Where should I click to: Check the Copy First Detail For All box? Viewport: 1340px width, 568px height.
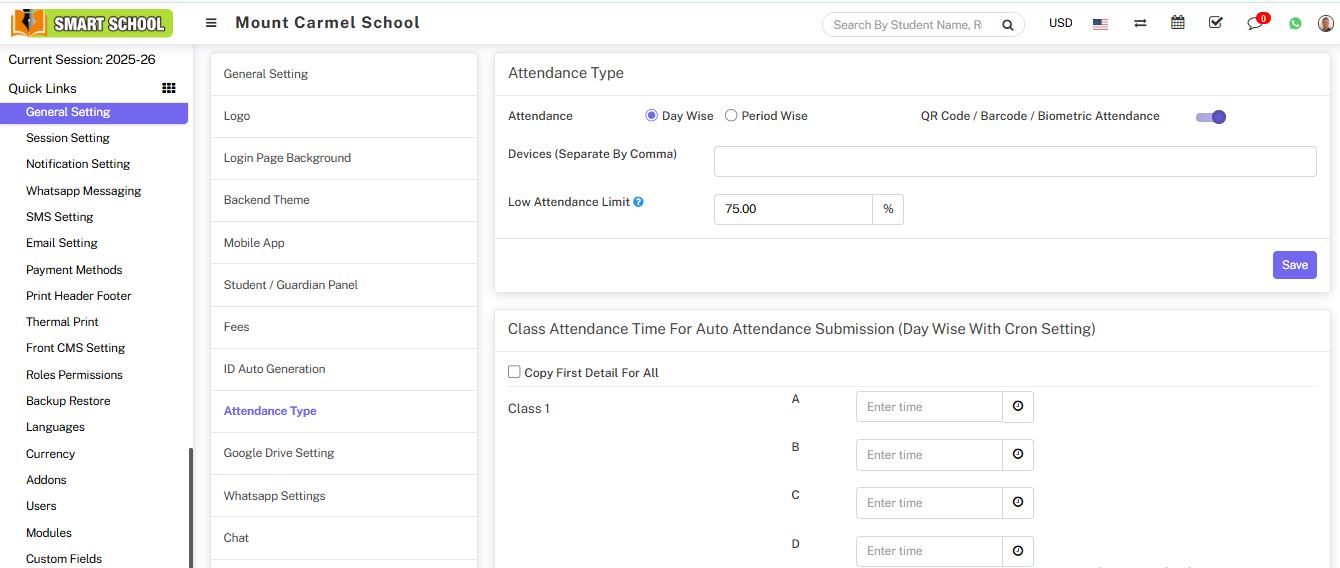[x=514, y=372]
